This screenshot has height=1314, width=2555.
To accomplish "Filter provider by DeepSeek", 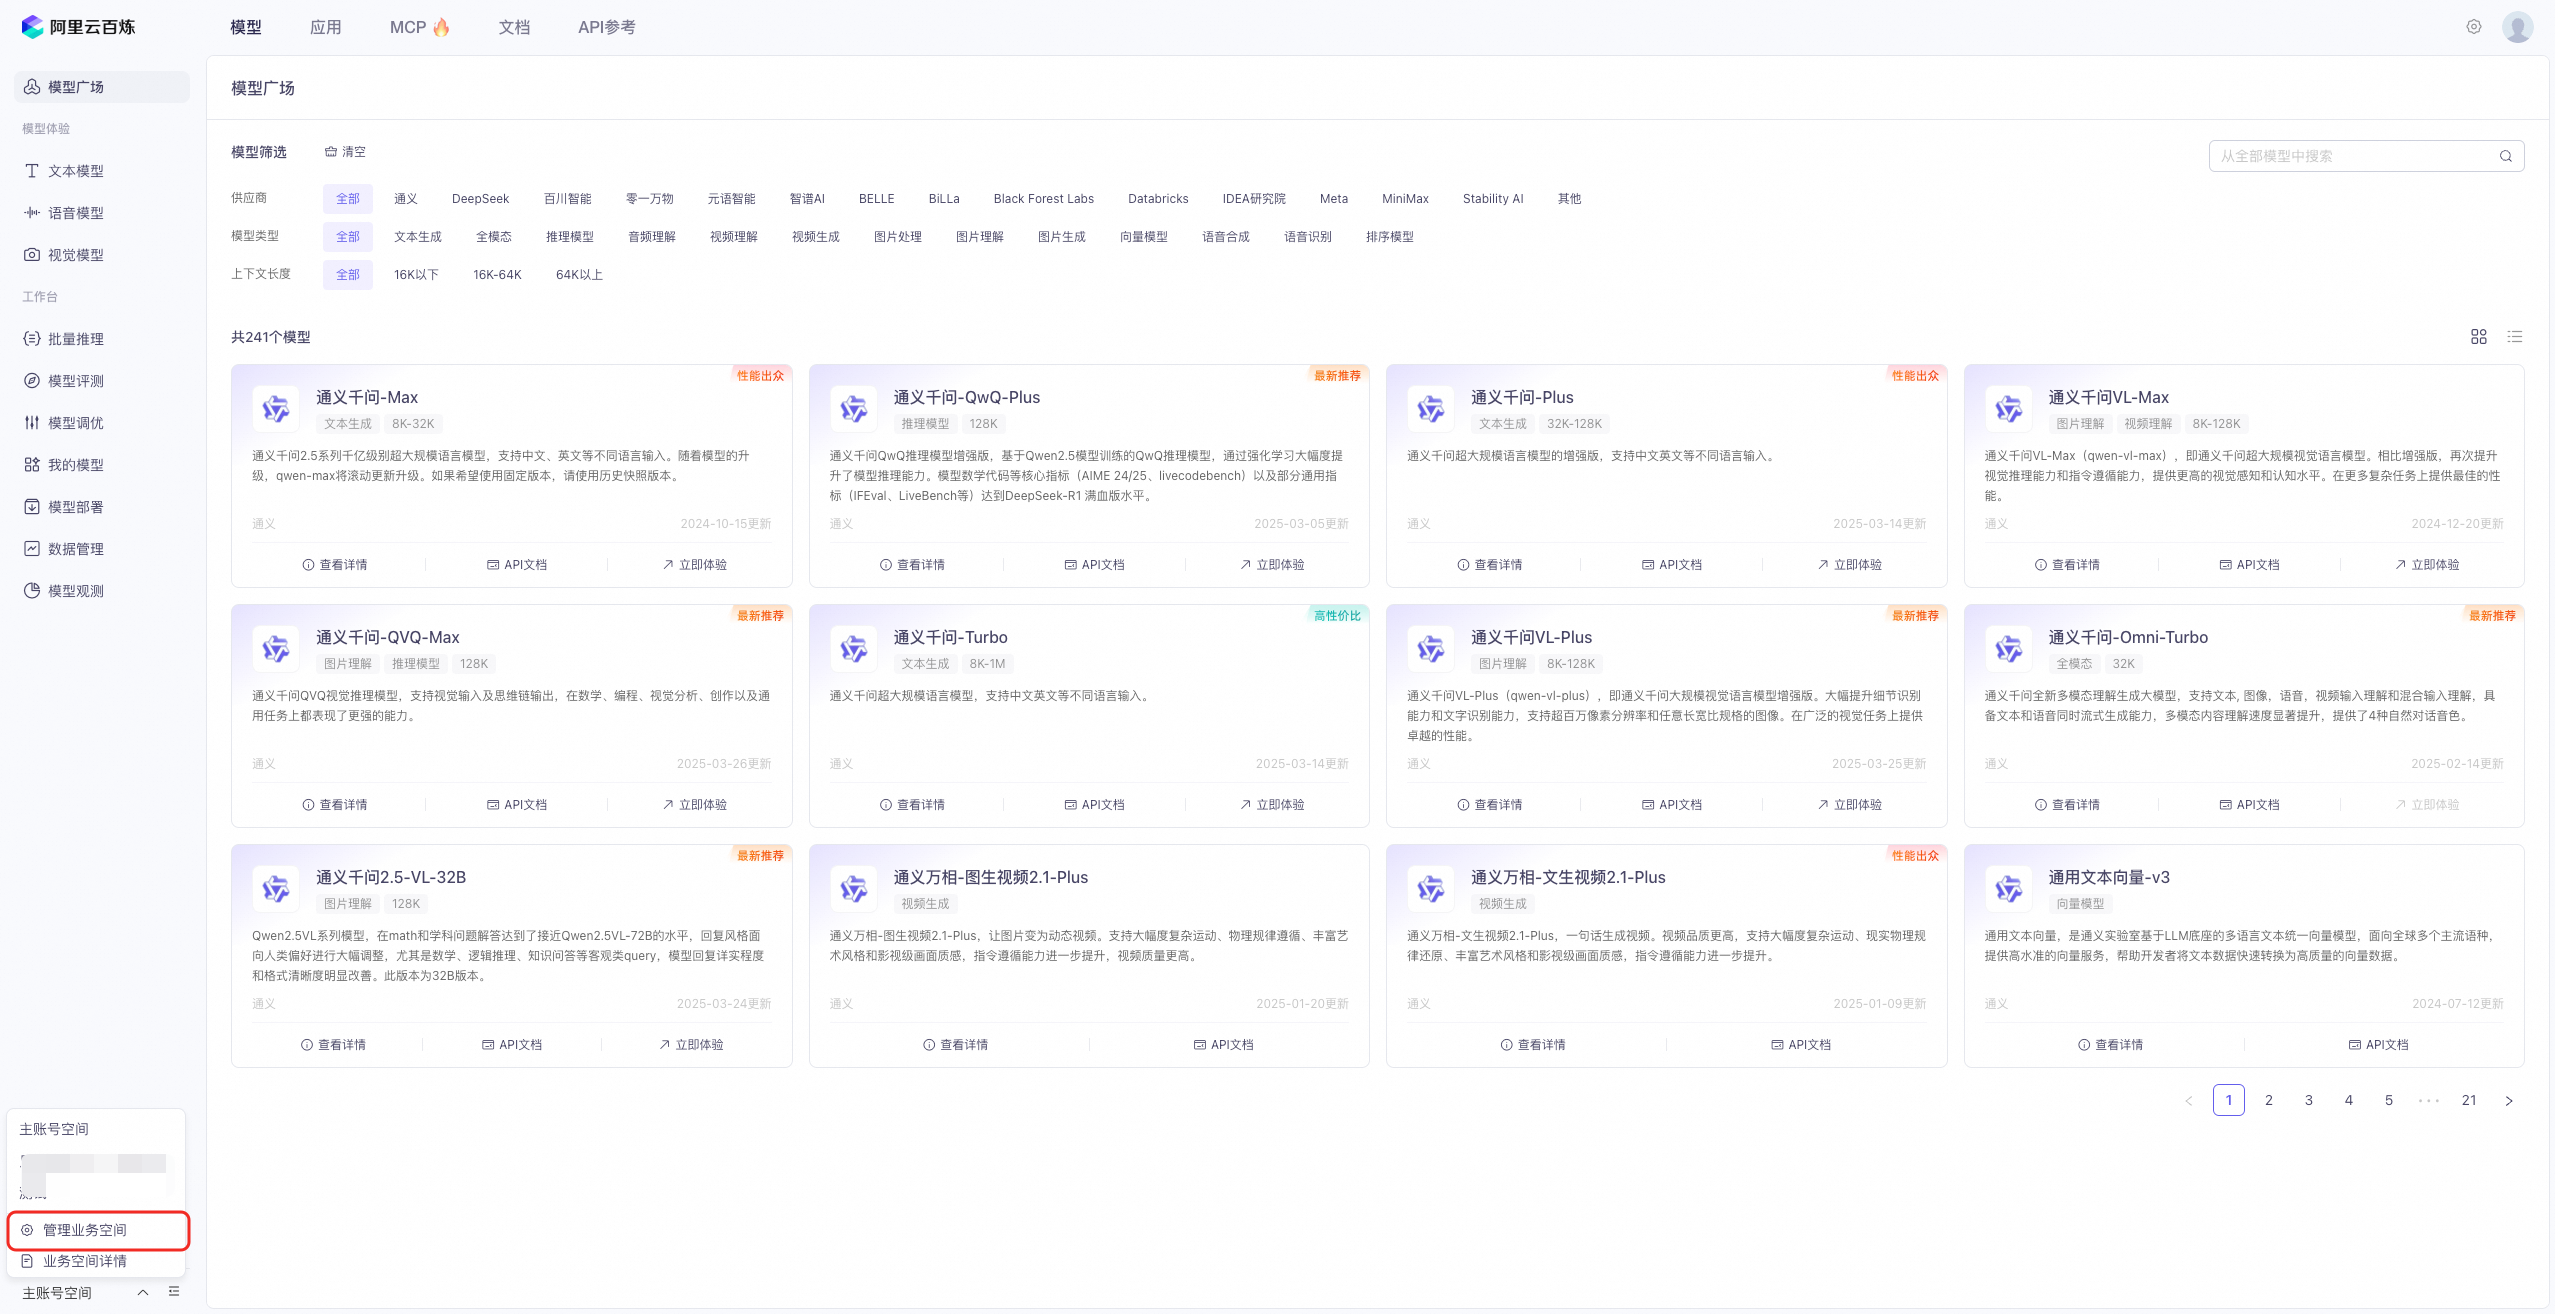I will [x=480, y=199].
